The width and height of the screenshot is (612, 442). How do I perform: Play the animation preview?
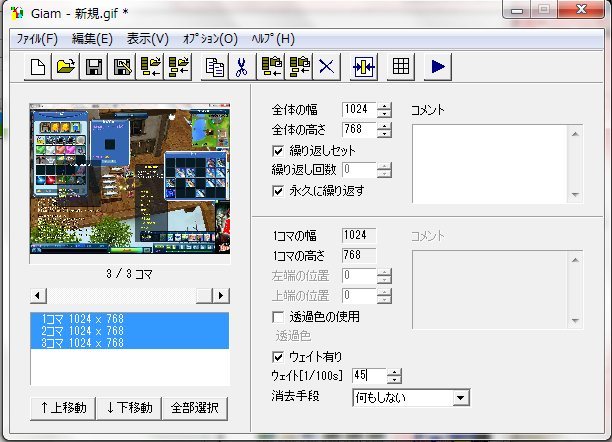pyautogui.click(x=438, y=67)
